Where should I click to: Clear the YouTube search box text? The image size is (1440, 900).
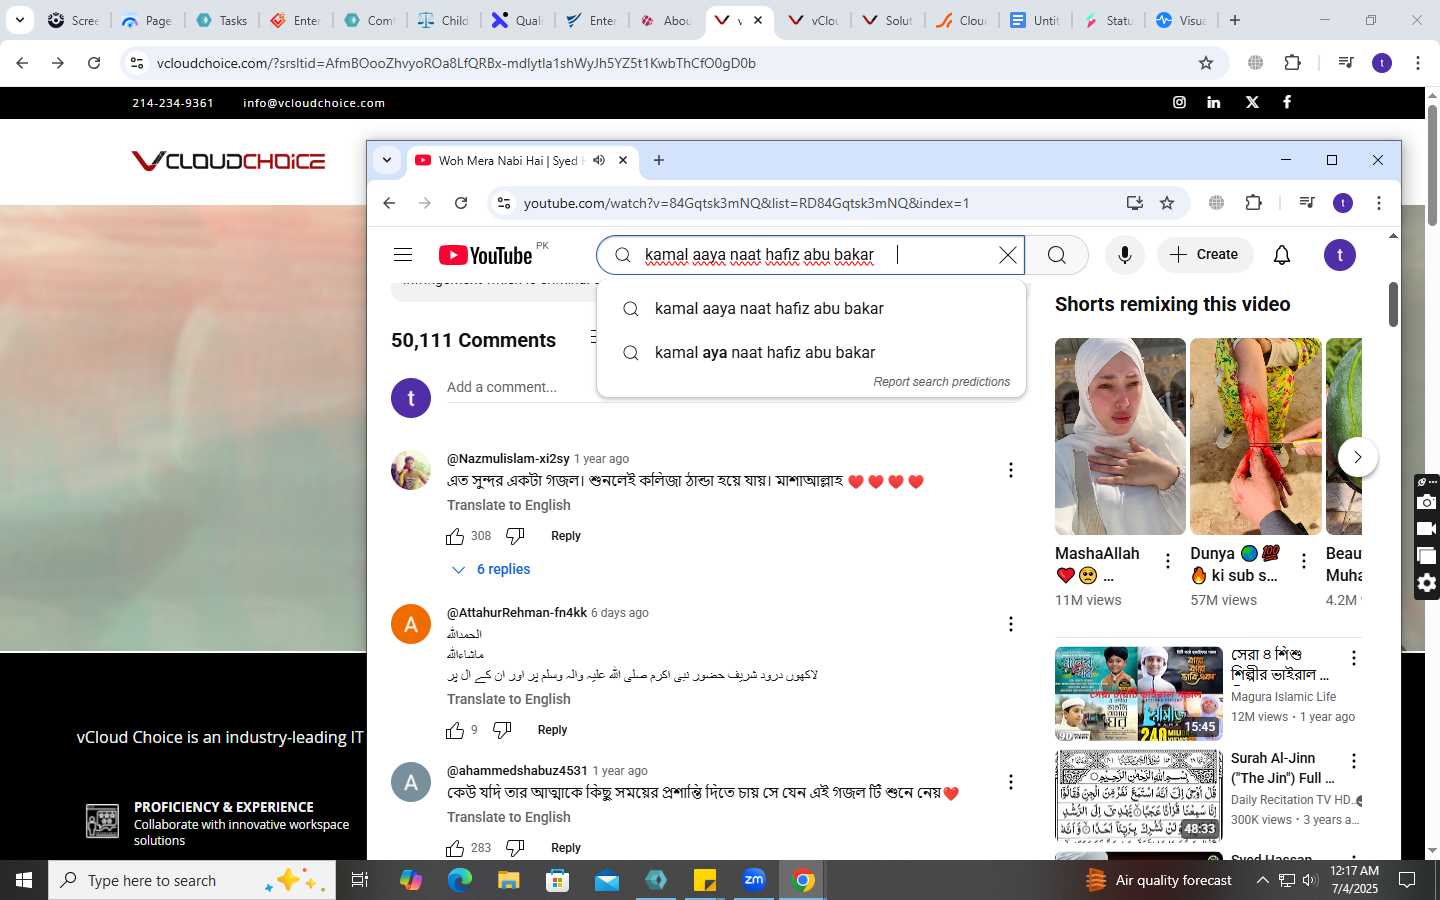[x=1007, y=255]
